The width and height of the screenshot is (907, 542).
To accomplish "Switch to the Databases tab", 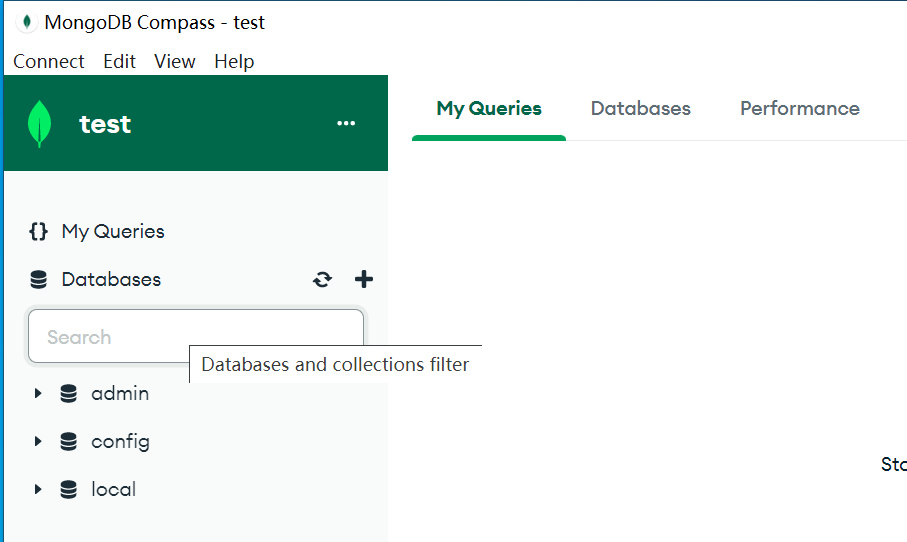I will [640, 109].
